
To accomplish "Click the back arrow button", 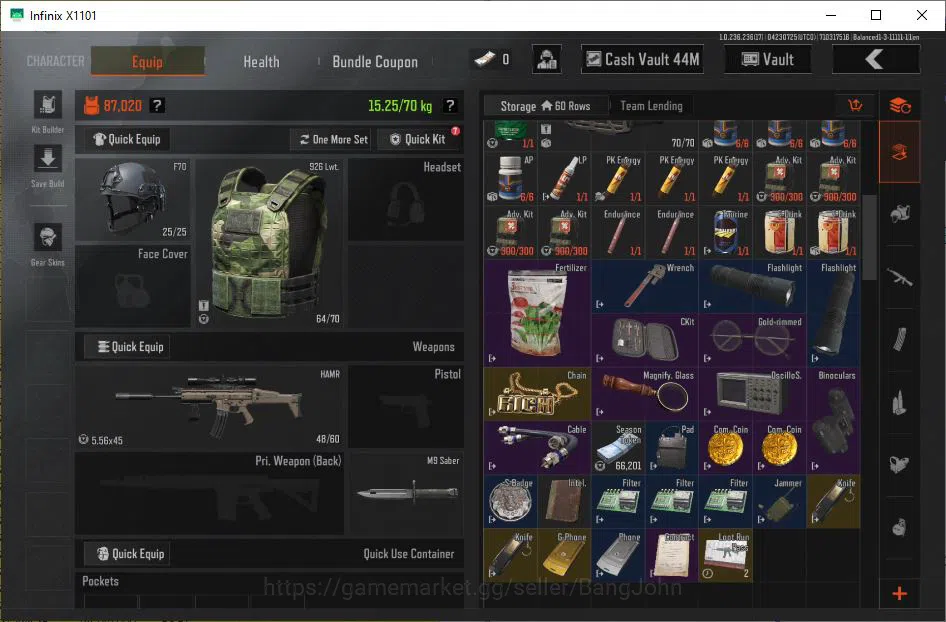I will tap(875, 59).
